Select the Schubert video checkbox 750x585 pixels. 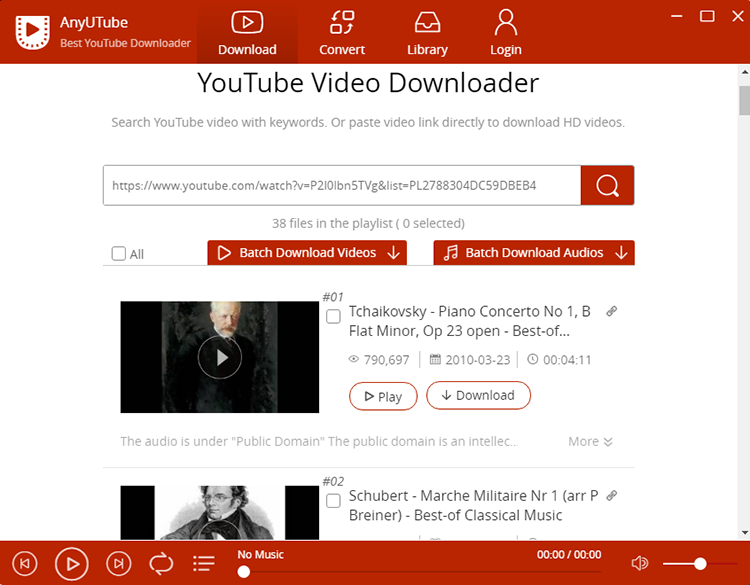point(333,500)
